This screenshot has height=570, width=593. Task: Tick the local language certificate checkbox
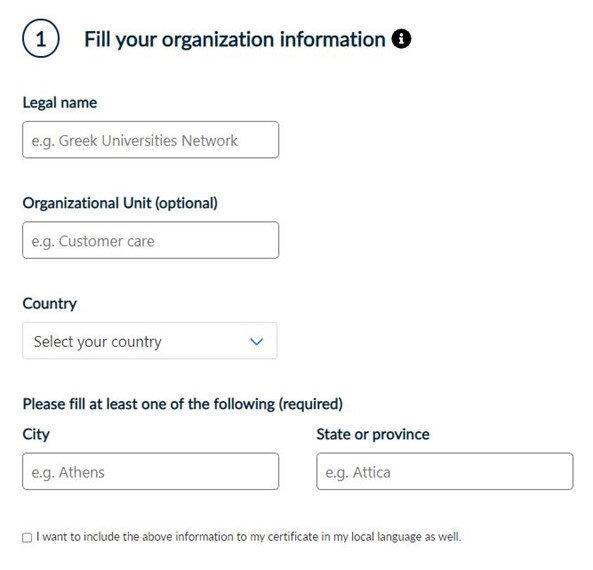[x=27, y=537]
